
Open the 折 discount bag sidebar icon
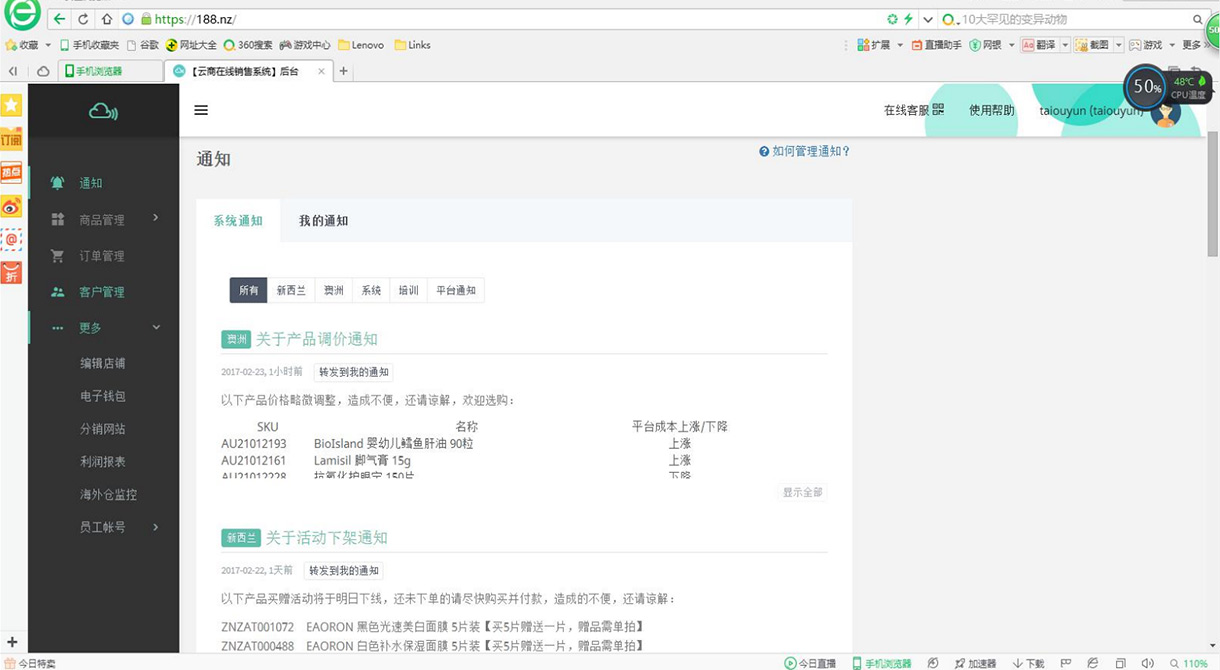click(11, 272)
